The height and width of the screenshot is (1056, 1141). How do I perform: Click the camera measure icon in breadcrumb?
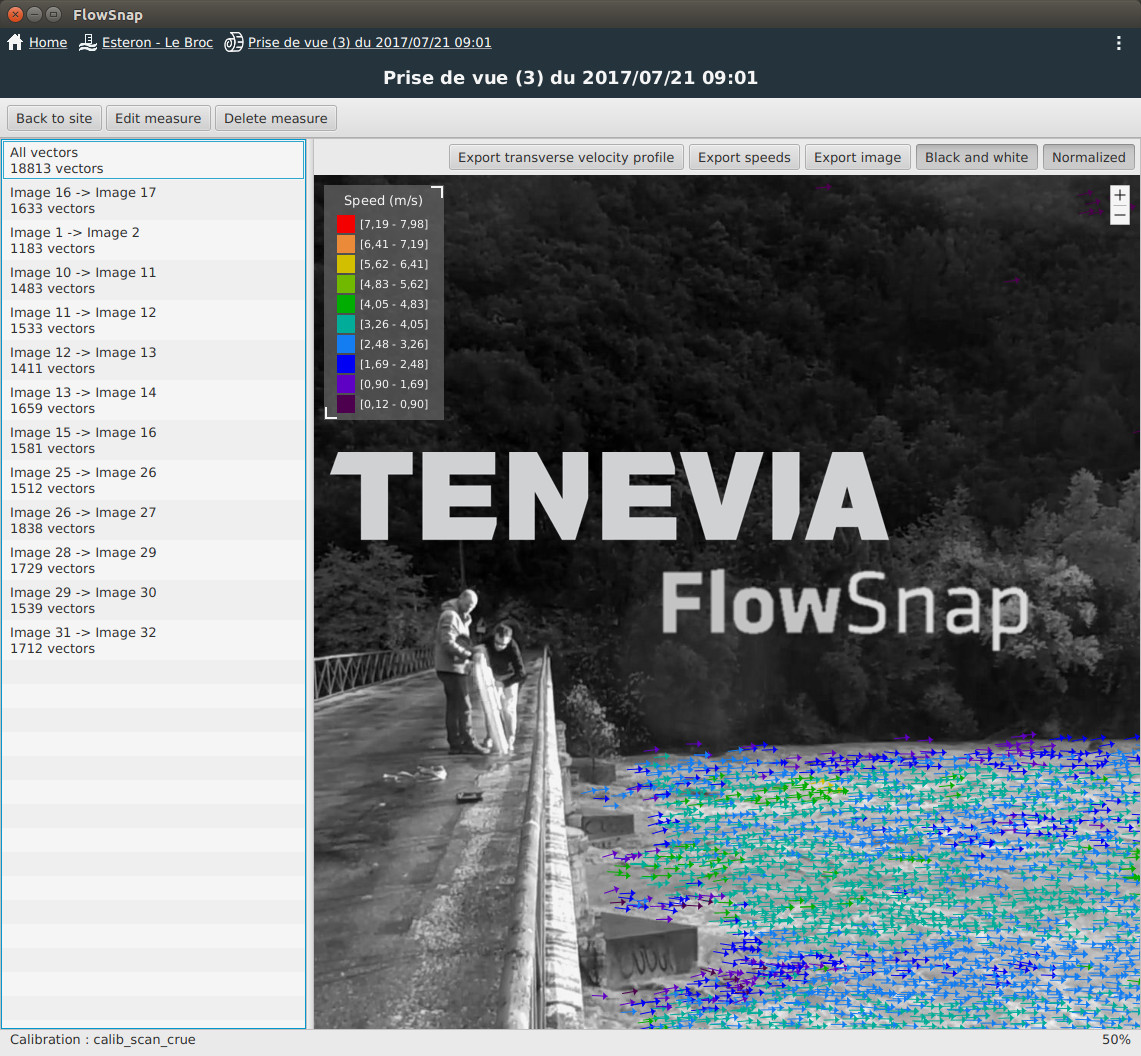coord(234,42)
